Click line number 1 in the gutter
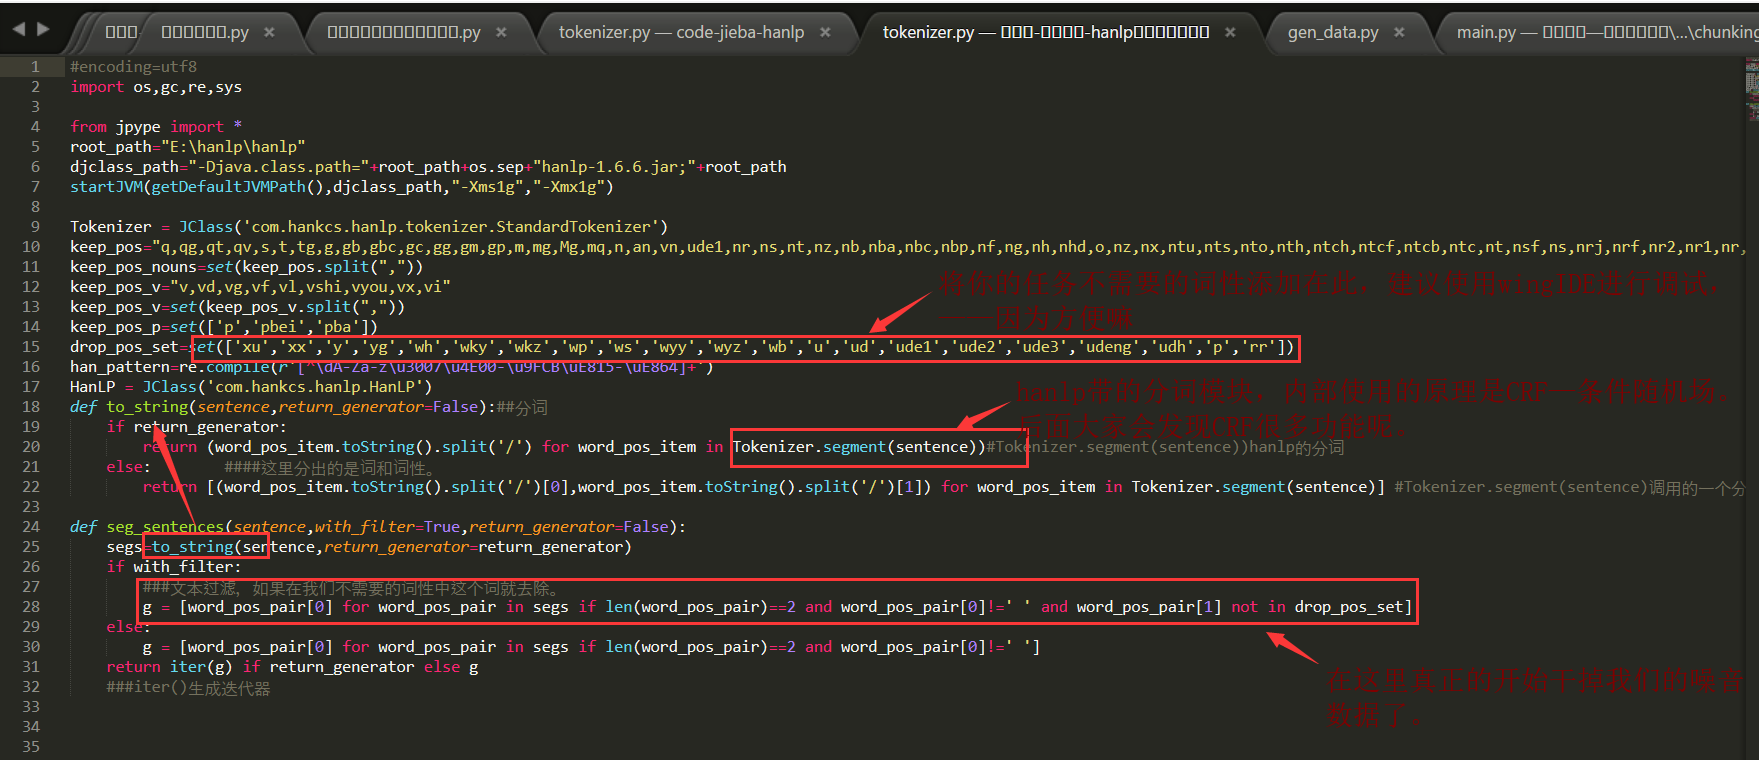Screen dimensions: 1759x760 [35, 66]
